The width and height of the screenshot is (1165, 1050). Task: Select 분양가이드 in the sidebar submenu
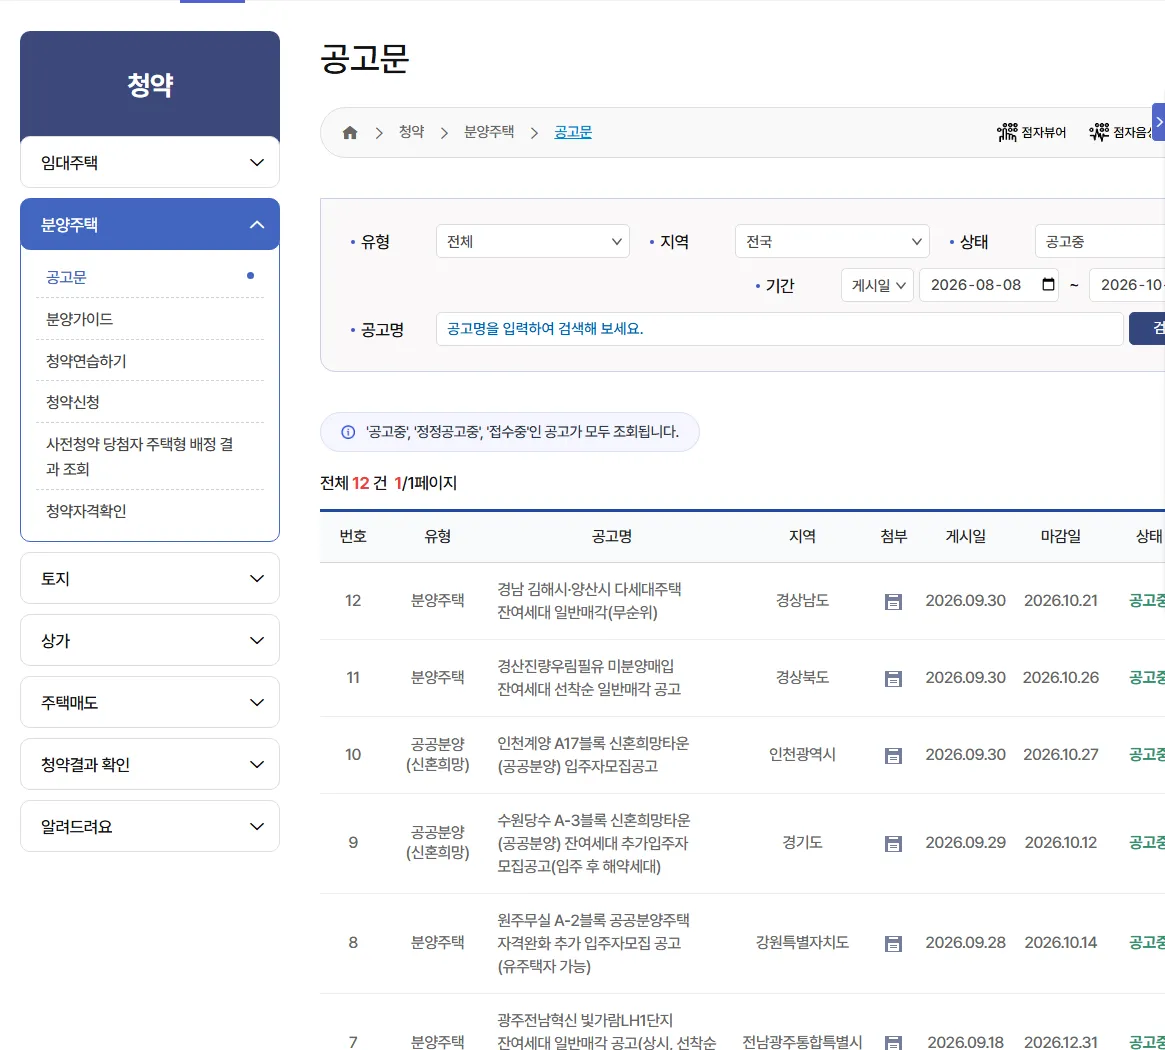pos(79,320)
